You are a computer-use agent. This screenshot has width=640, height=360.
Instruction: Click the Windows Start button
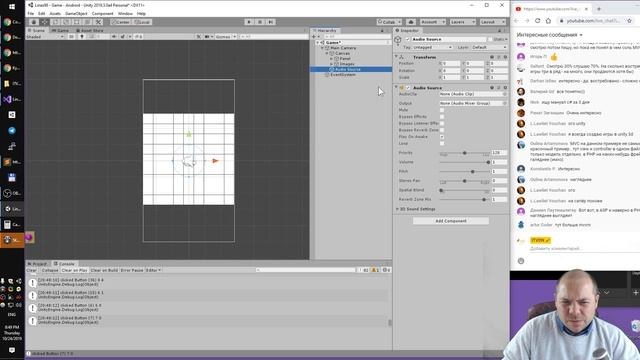click(x=12, y=7)
